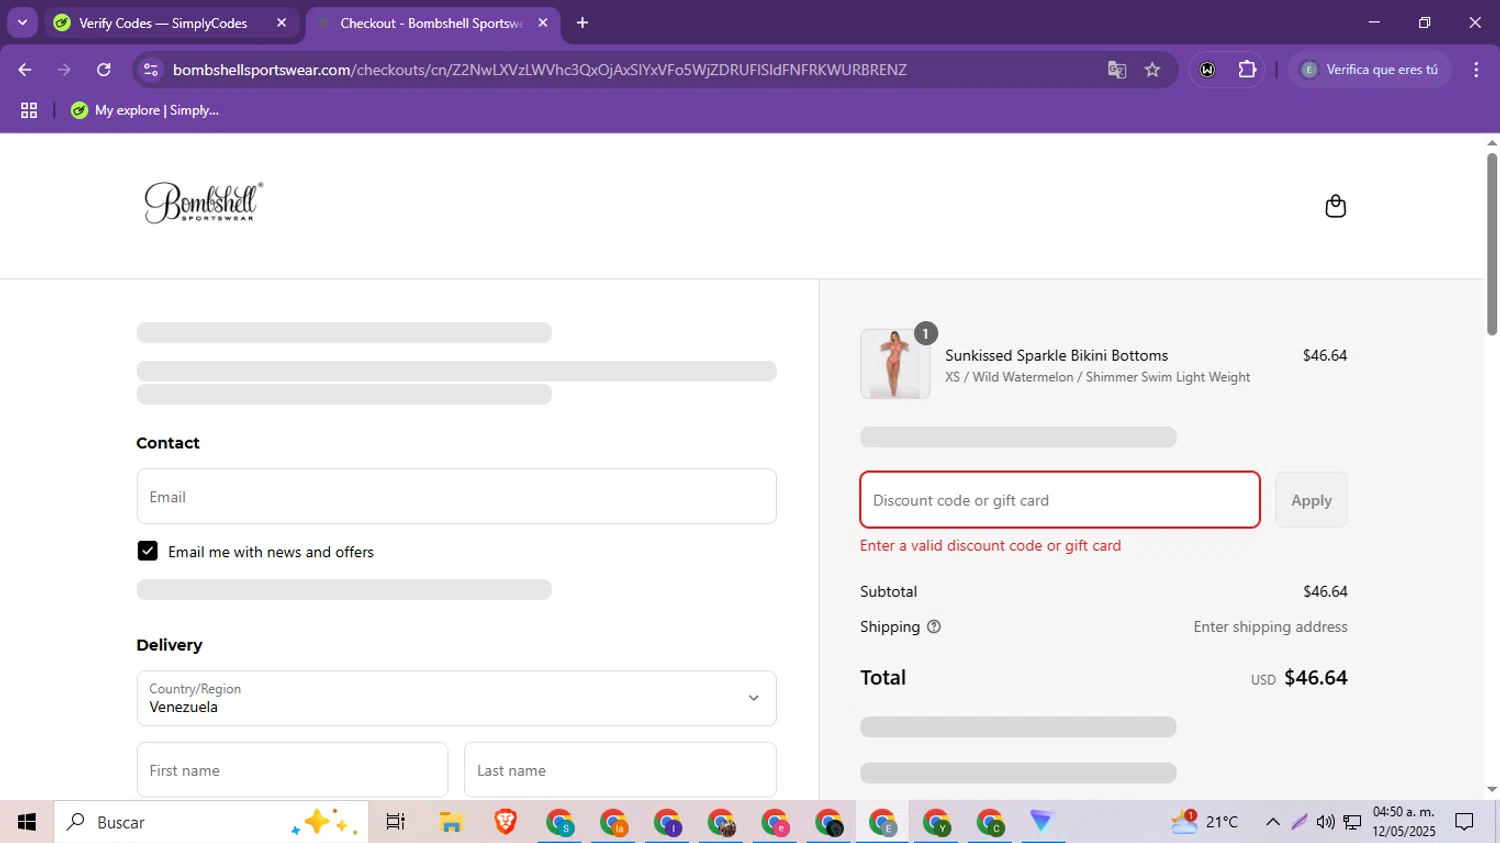Select the Checkout - Bombshell Sportswear tab
Viewport: 1500px width, 843px height.
[430, 23]
